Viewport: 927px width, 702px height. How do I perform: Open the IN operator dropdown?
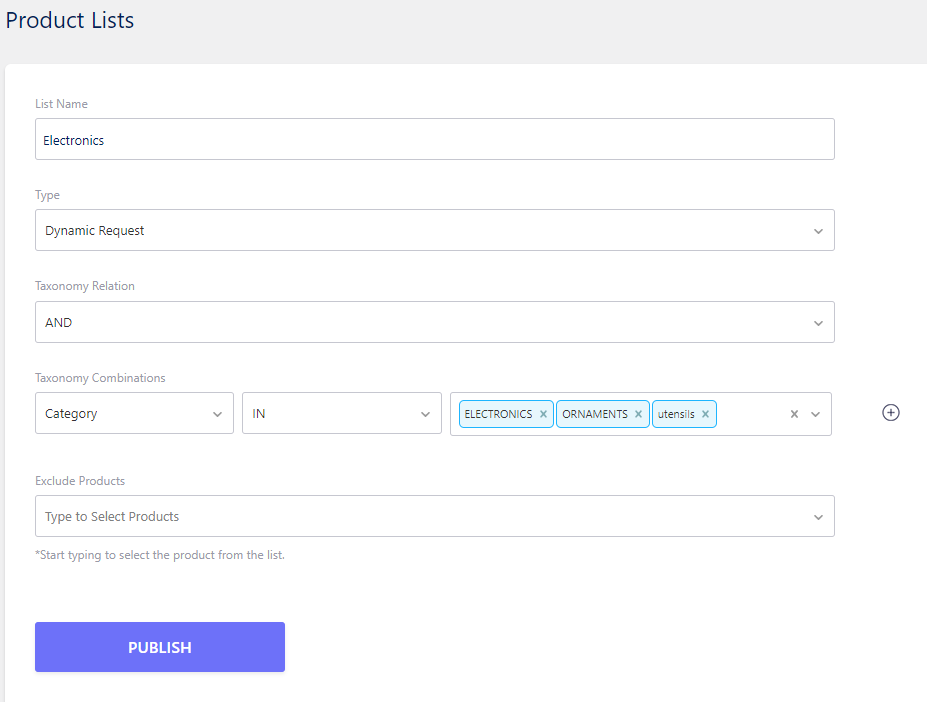tap(342, 413)
